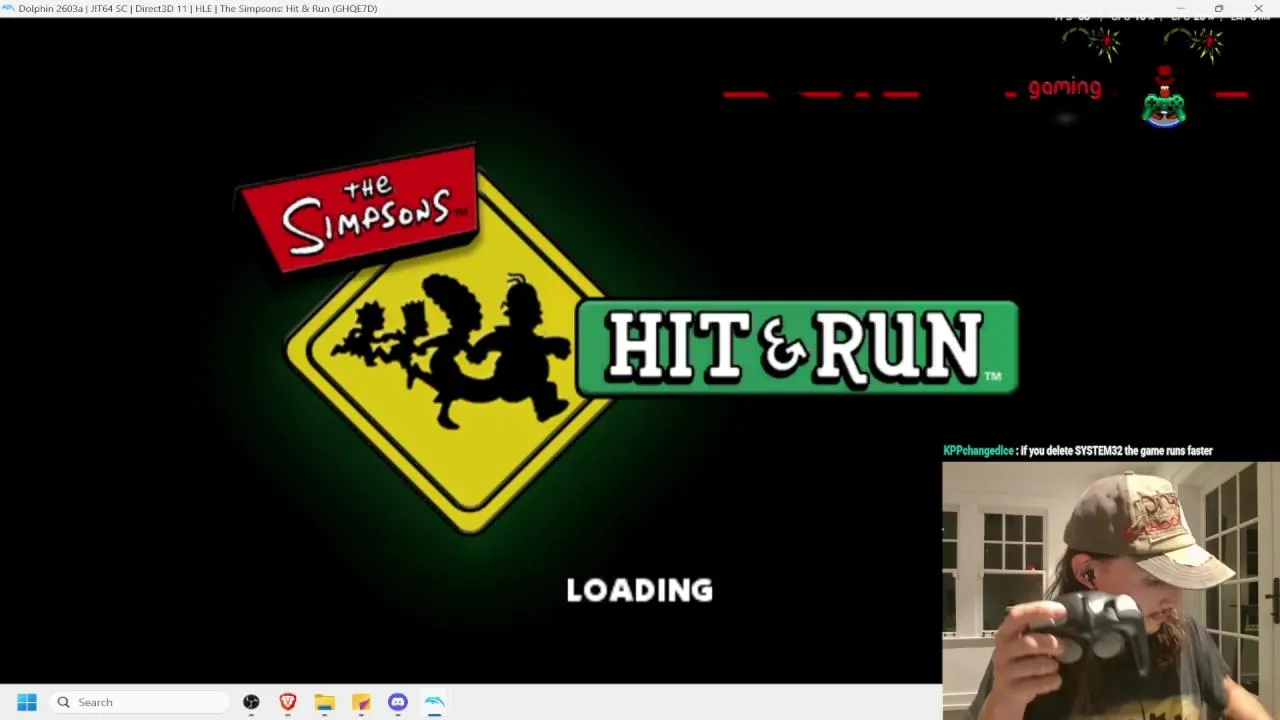Click the KPPchangedice chat message
This screenshot has height=720, width=1280.
(x=1078, y=451)
